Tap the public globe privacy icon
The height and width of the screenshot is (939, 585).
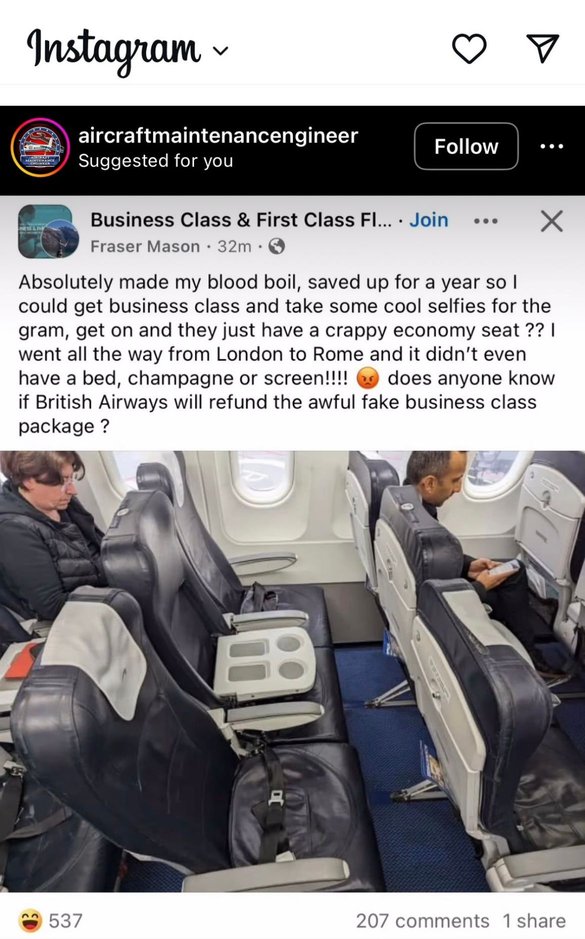tap(276, 246)
